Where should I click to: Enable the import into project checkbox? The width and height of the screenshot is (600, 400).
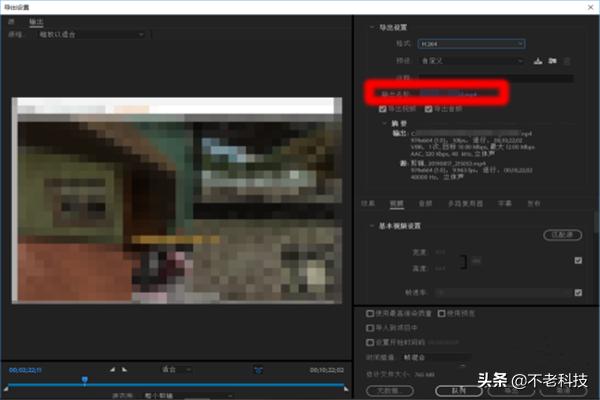pos(370,328)
